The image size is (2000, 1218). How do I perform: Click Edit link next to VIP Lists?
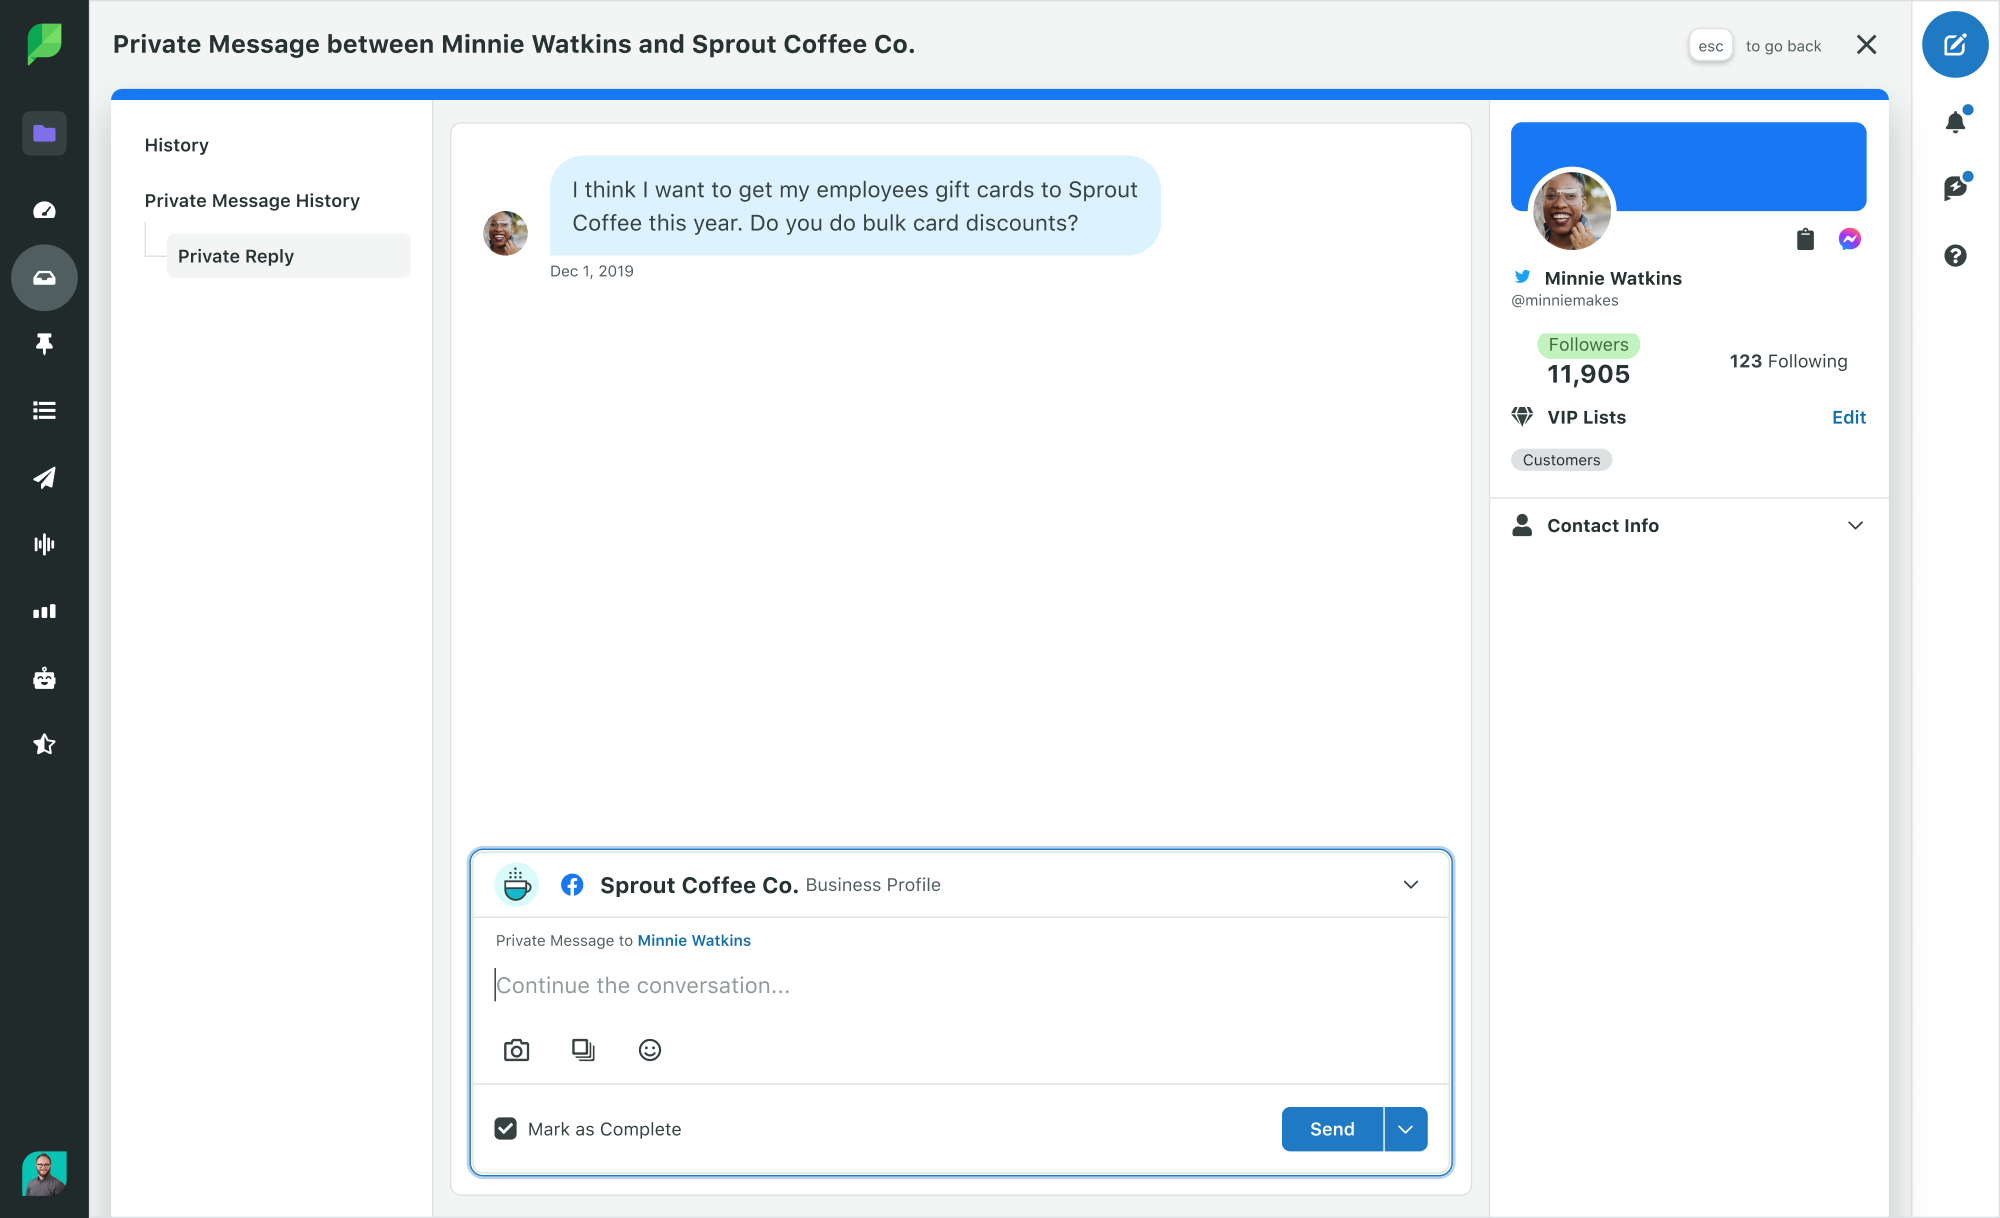click(1848, 417)
